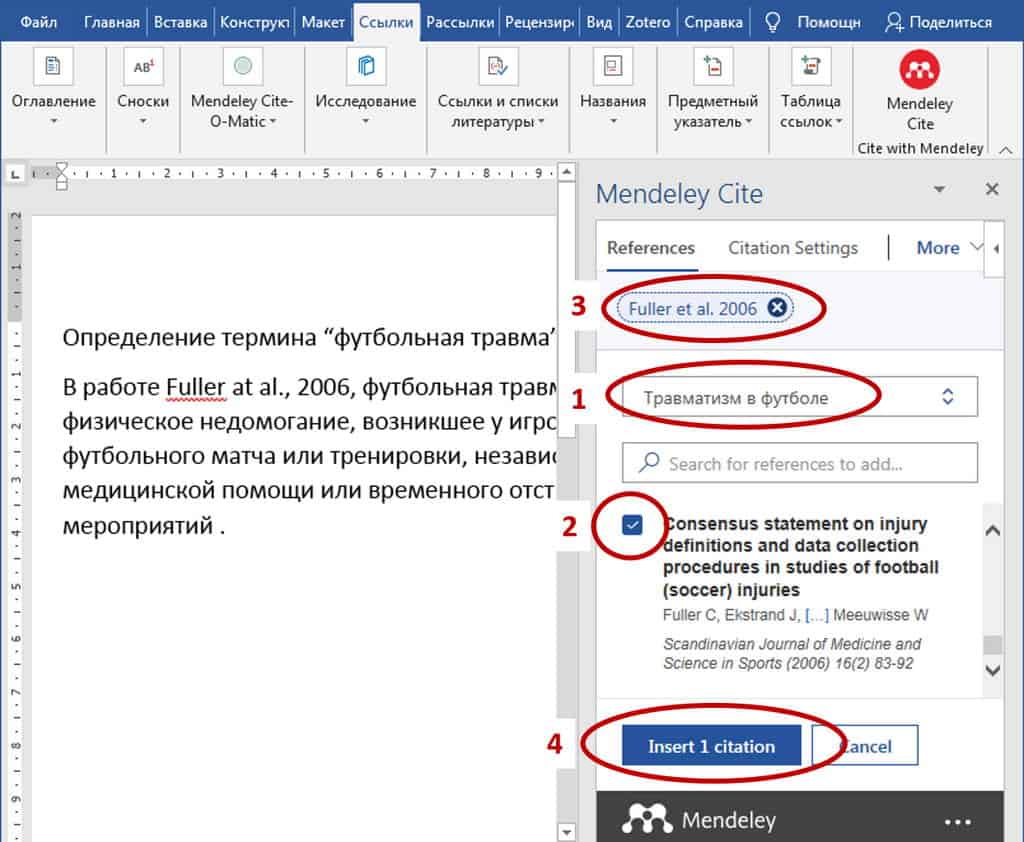Switch to the Вставка ribbon tab
This screenshot has width=1024, height=842.
click(180, 22)
